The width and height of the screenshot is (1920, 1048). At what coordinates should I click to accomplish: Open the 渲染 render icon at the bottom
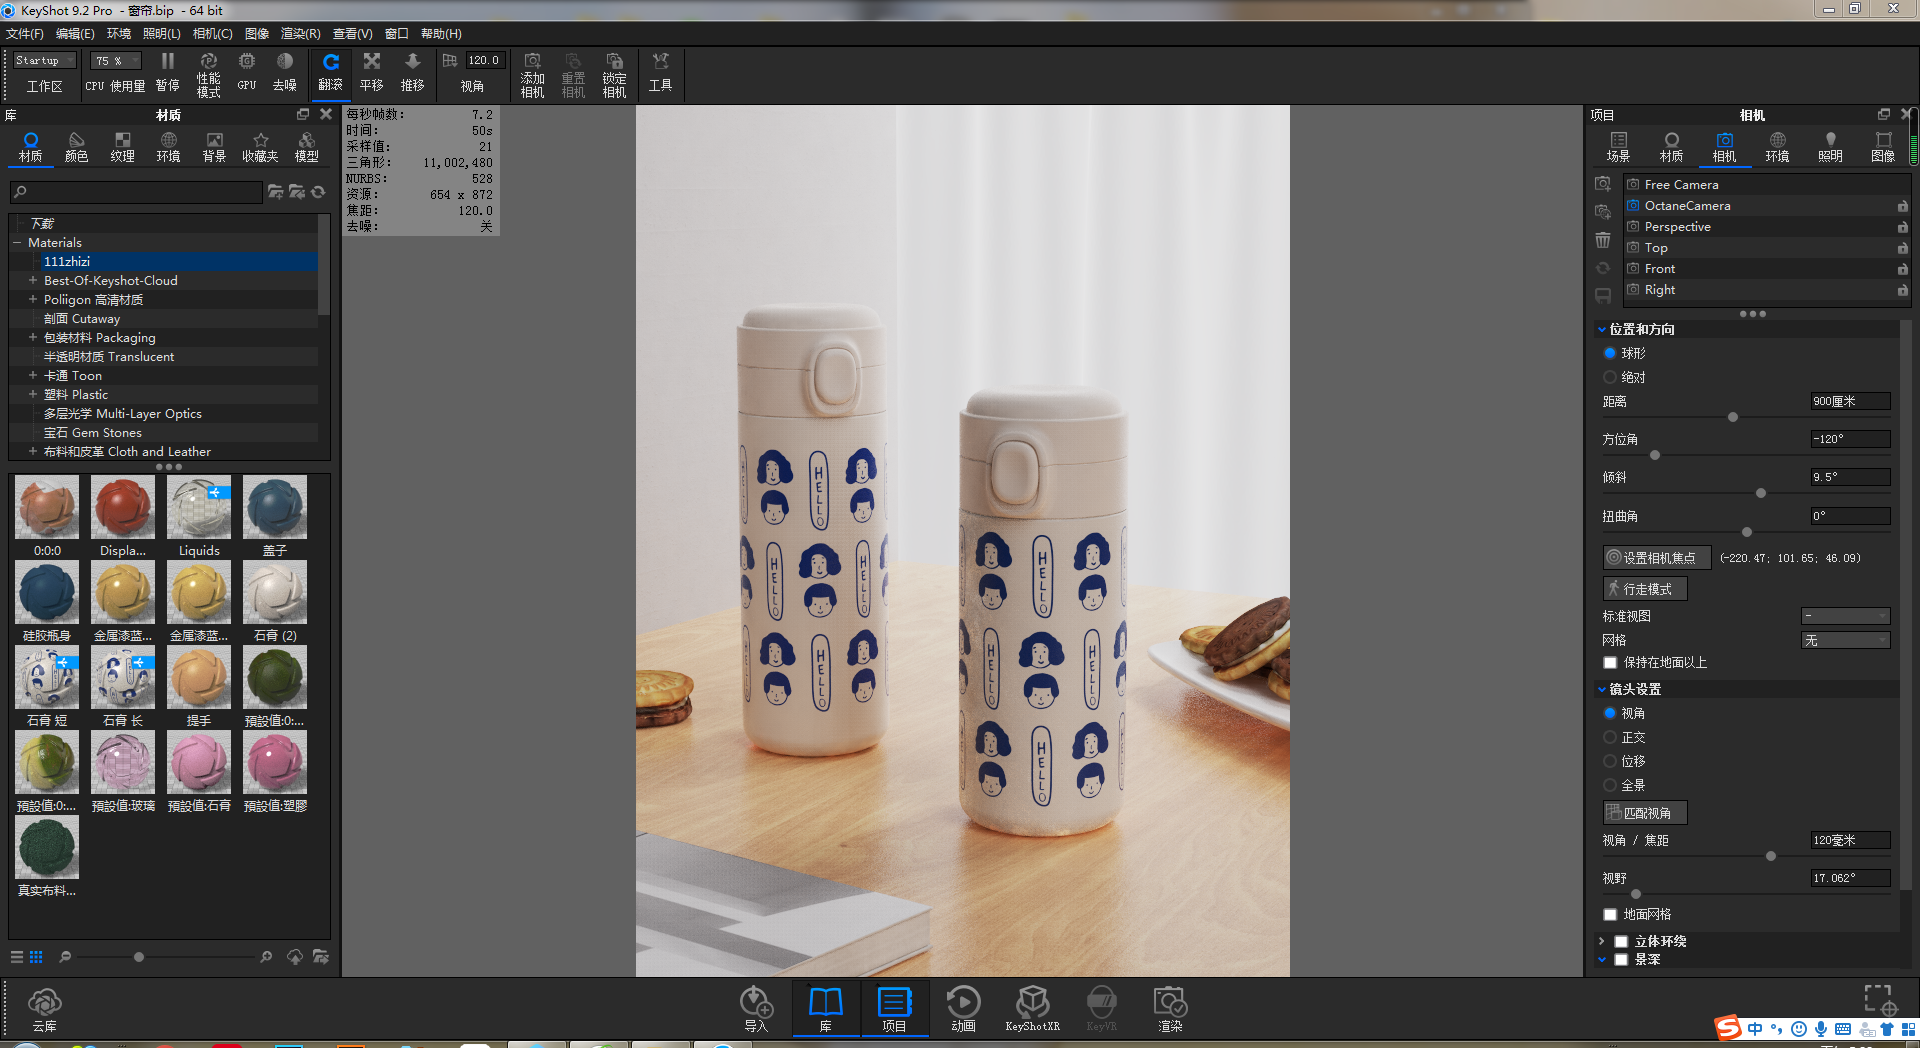[x=1168, y=1005]
